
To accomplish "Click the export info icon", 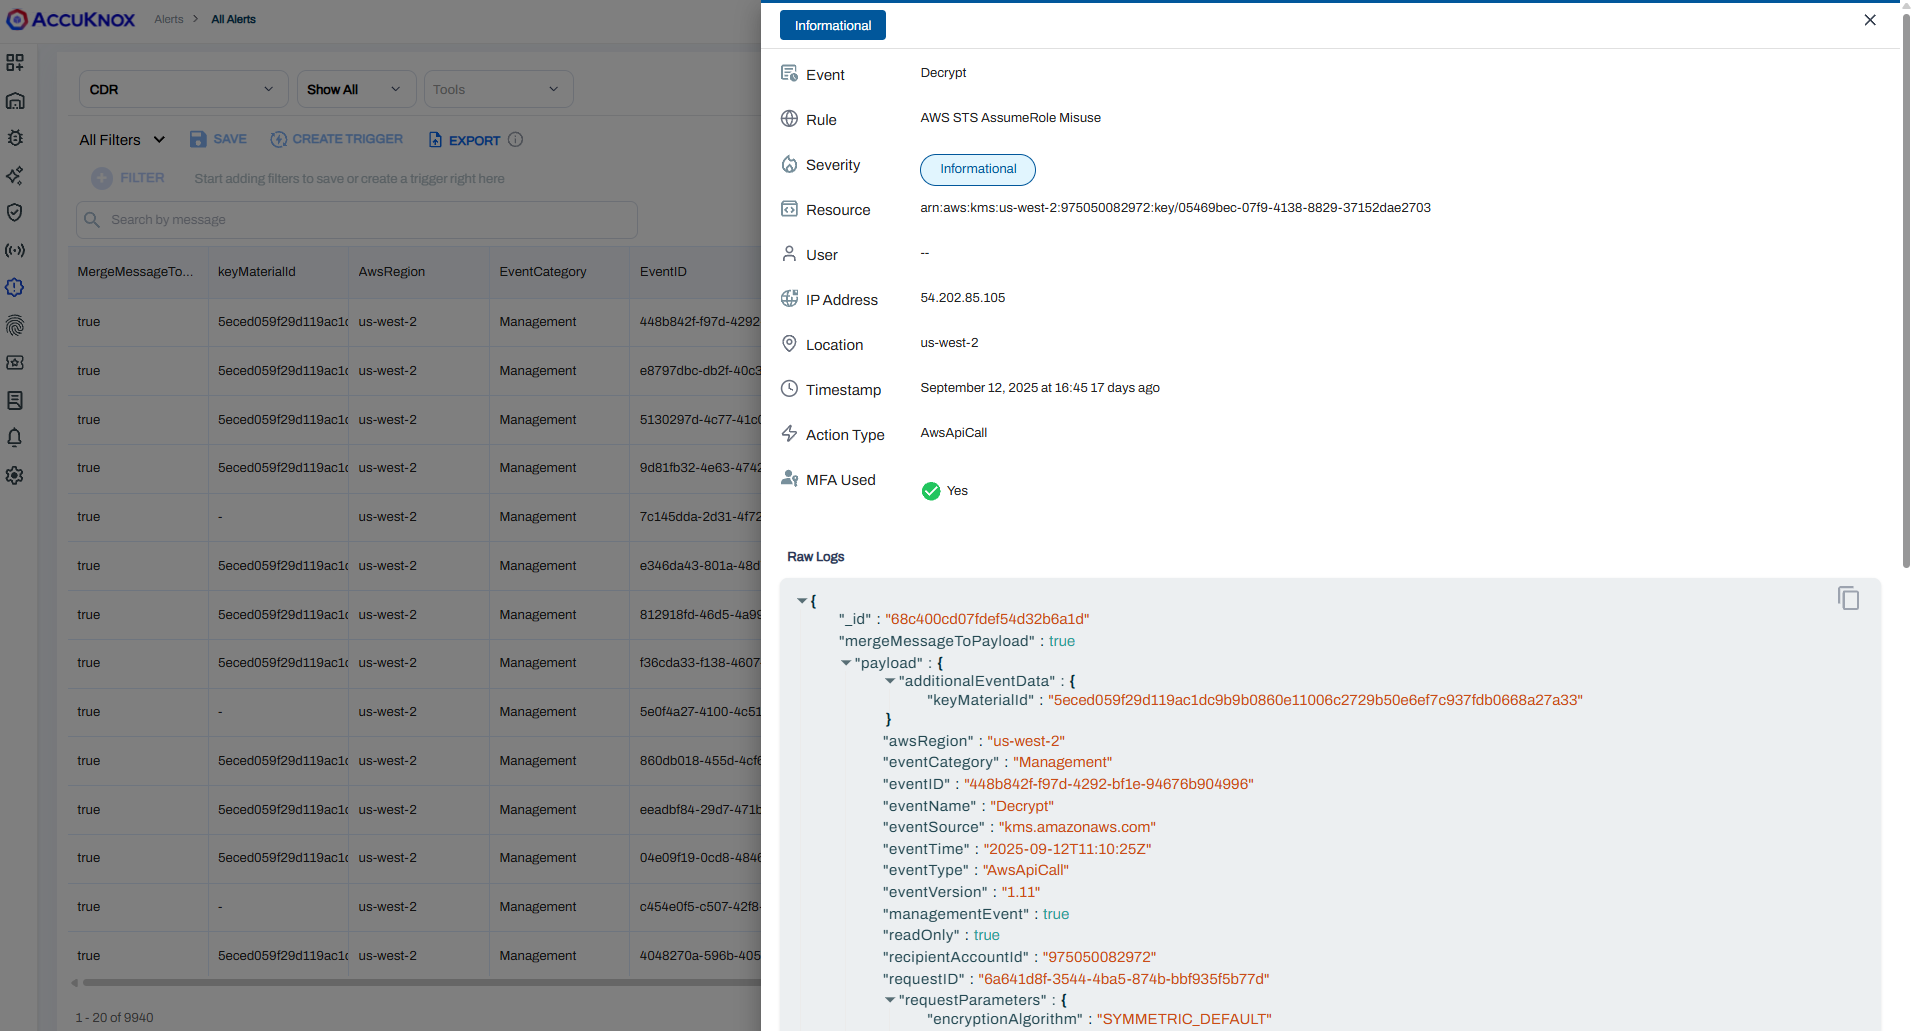I will [516, 140].
